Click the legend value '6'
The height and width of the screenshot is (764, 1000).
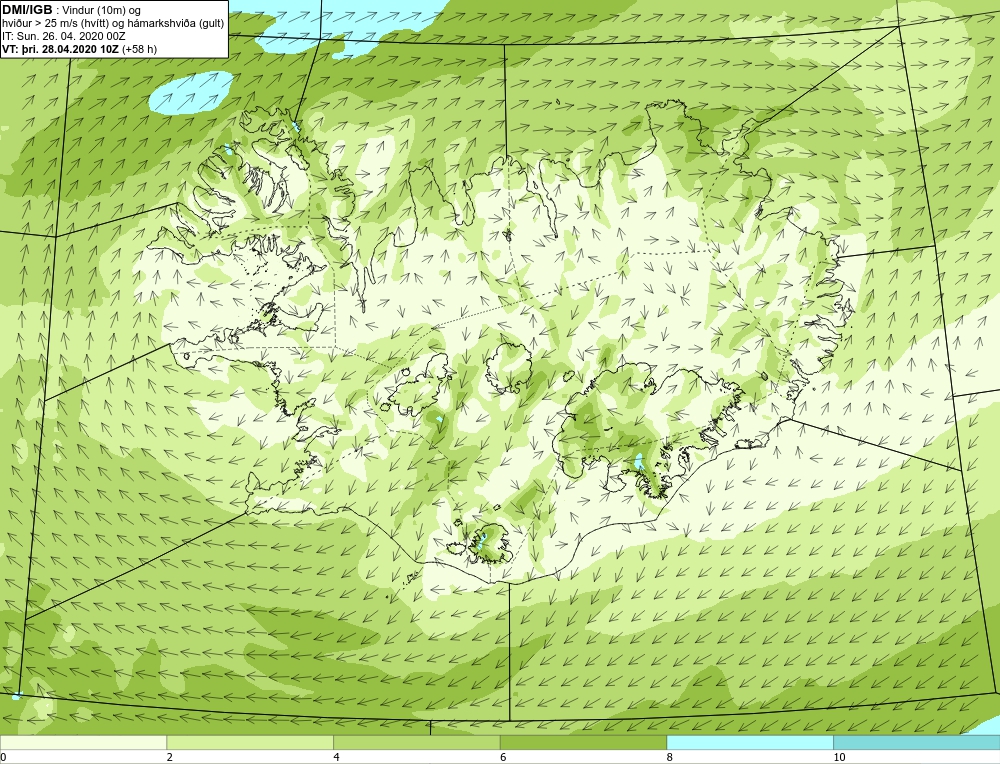click(503, 758)
